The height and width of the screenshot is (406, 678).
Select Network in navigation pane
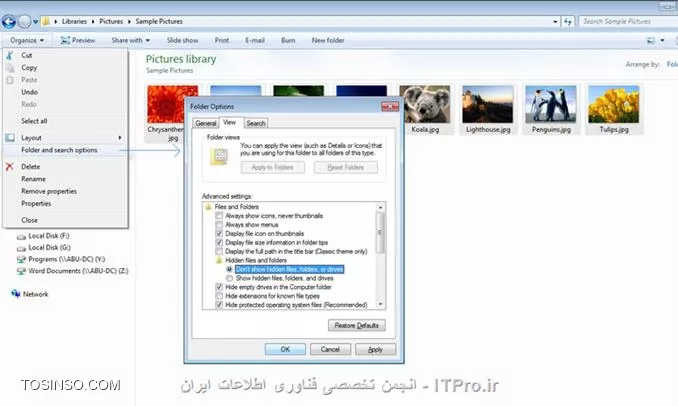coord(29,294)
